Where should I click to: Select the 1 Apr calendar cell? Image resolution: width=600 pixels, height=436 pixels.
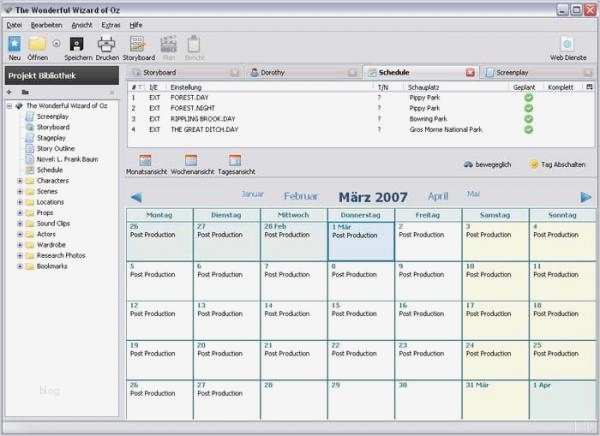(562, 400)
